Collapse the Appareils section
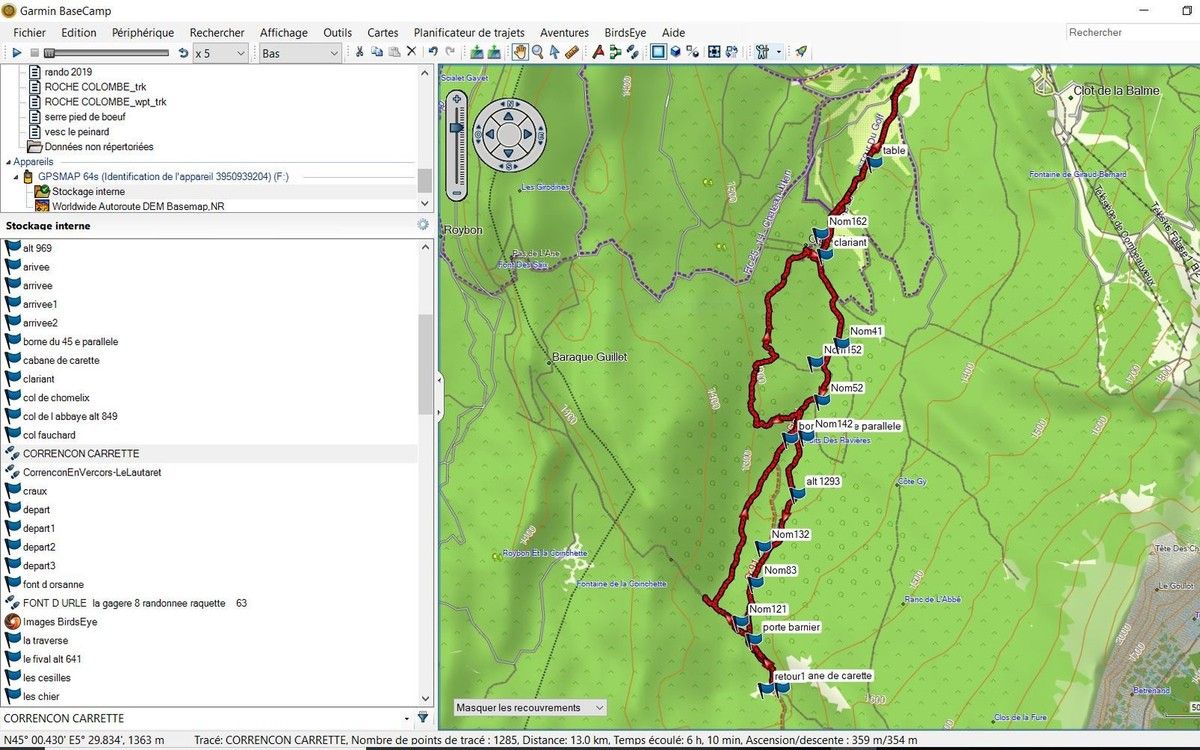Image resolution: width=1200 pixels, height=750 pixels. coord(9,162)
